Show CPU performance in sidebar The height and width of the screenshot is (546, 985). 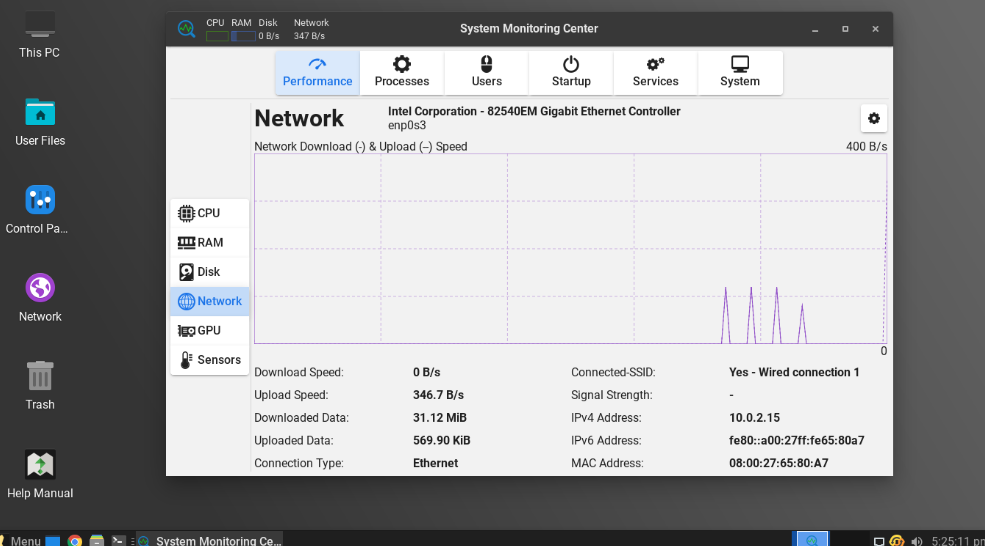pos(209,213)
